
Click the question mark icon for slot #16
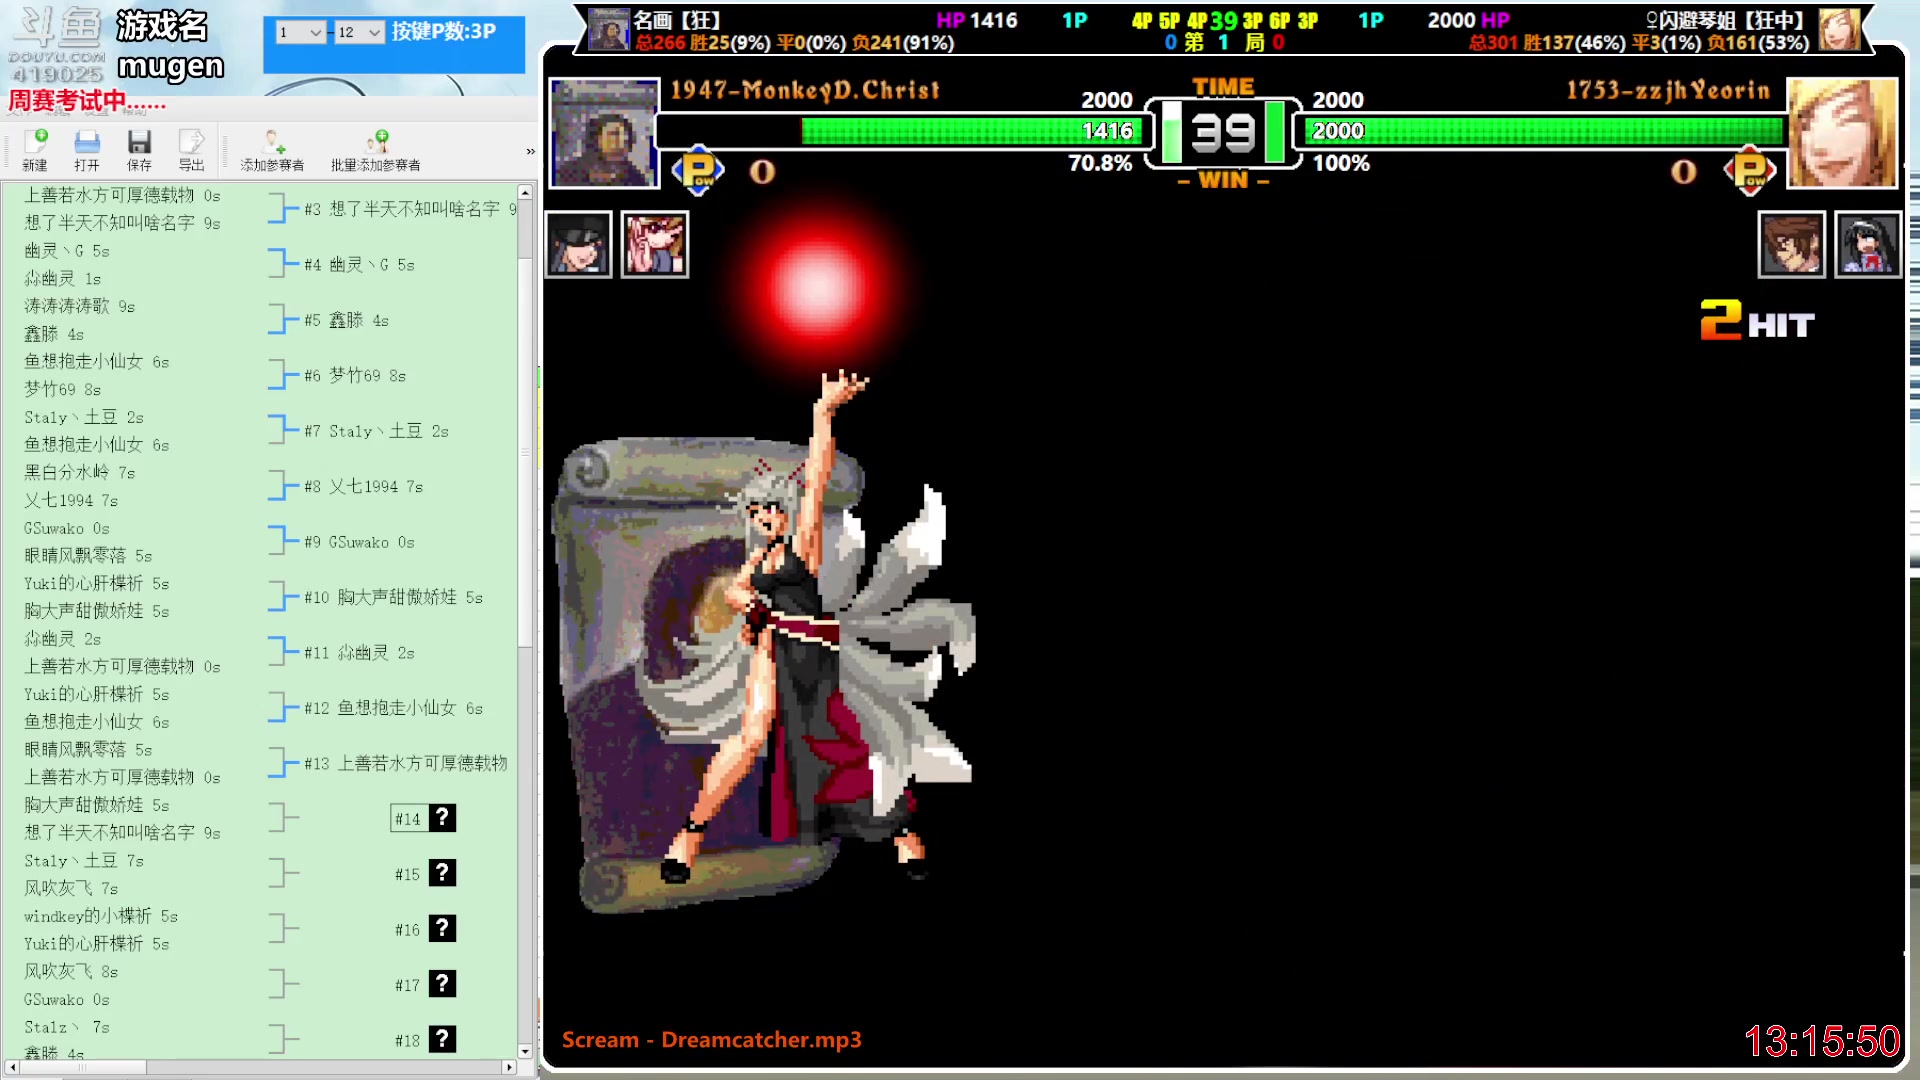coord(442,929)
